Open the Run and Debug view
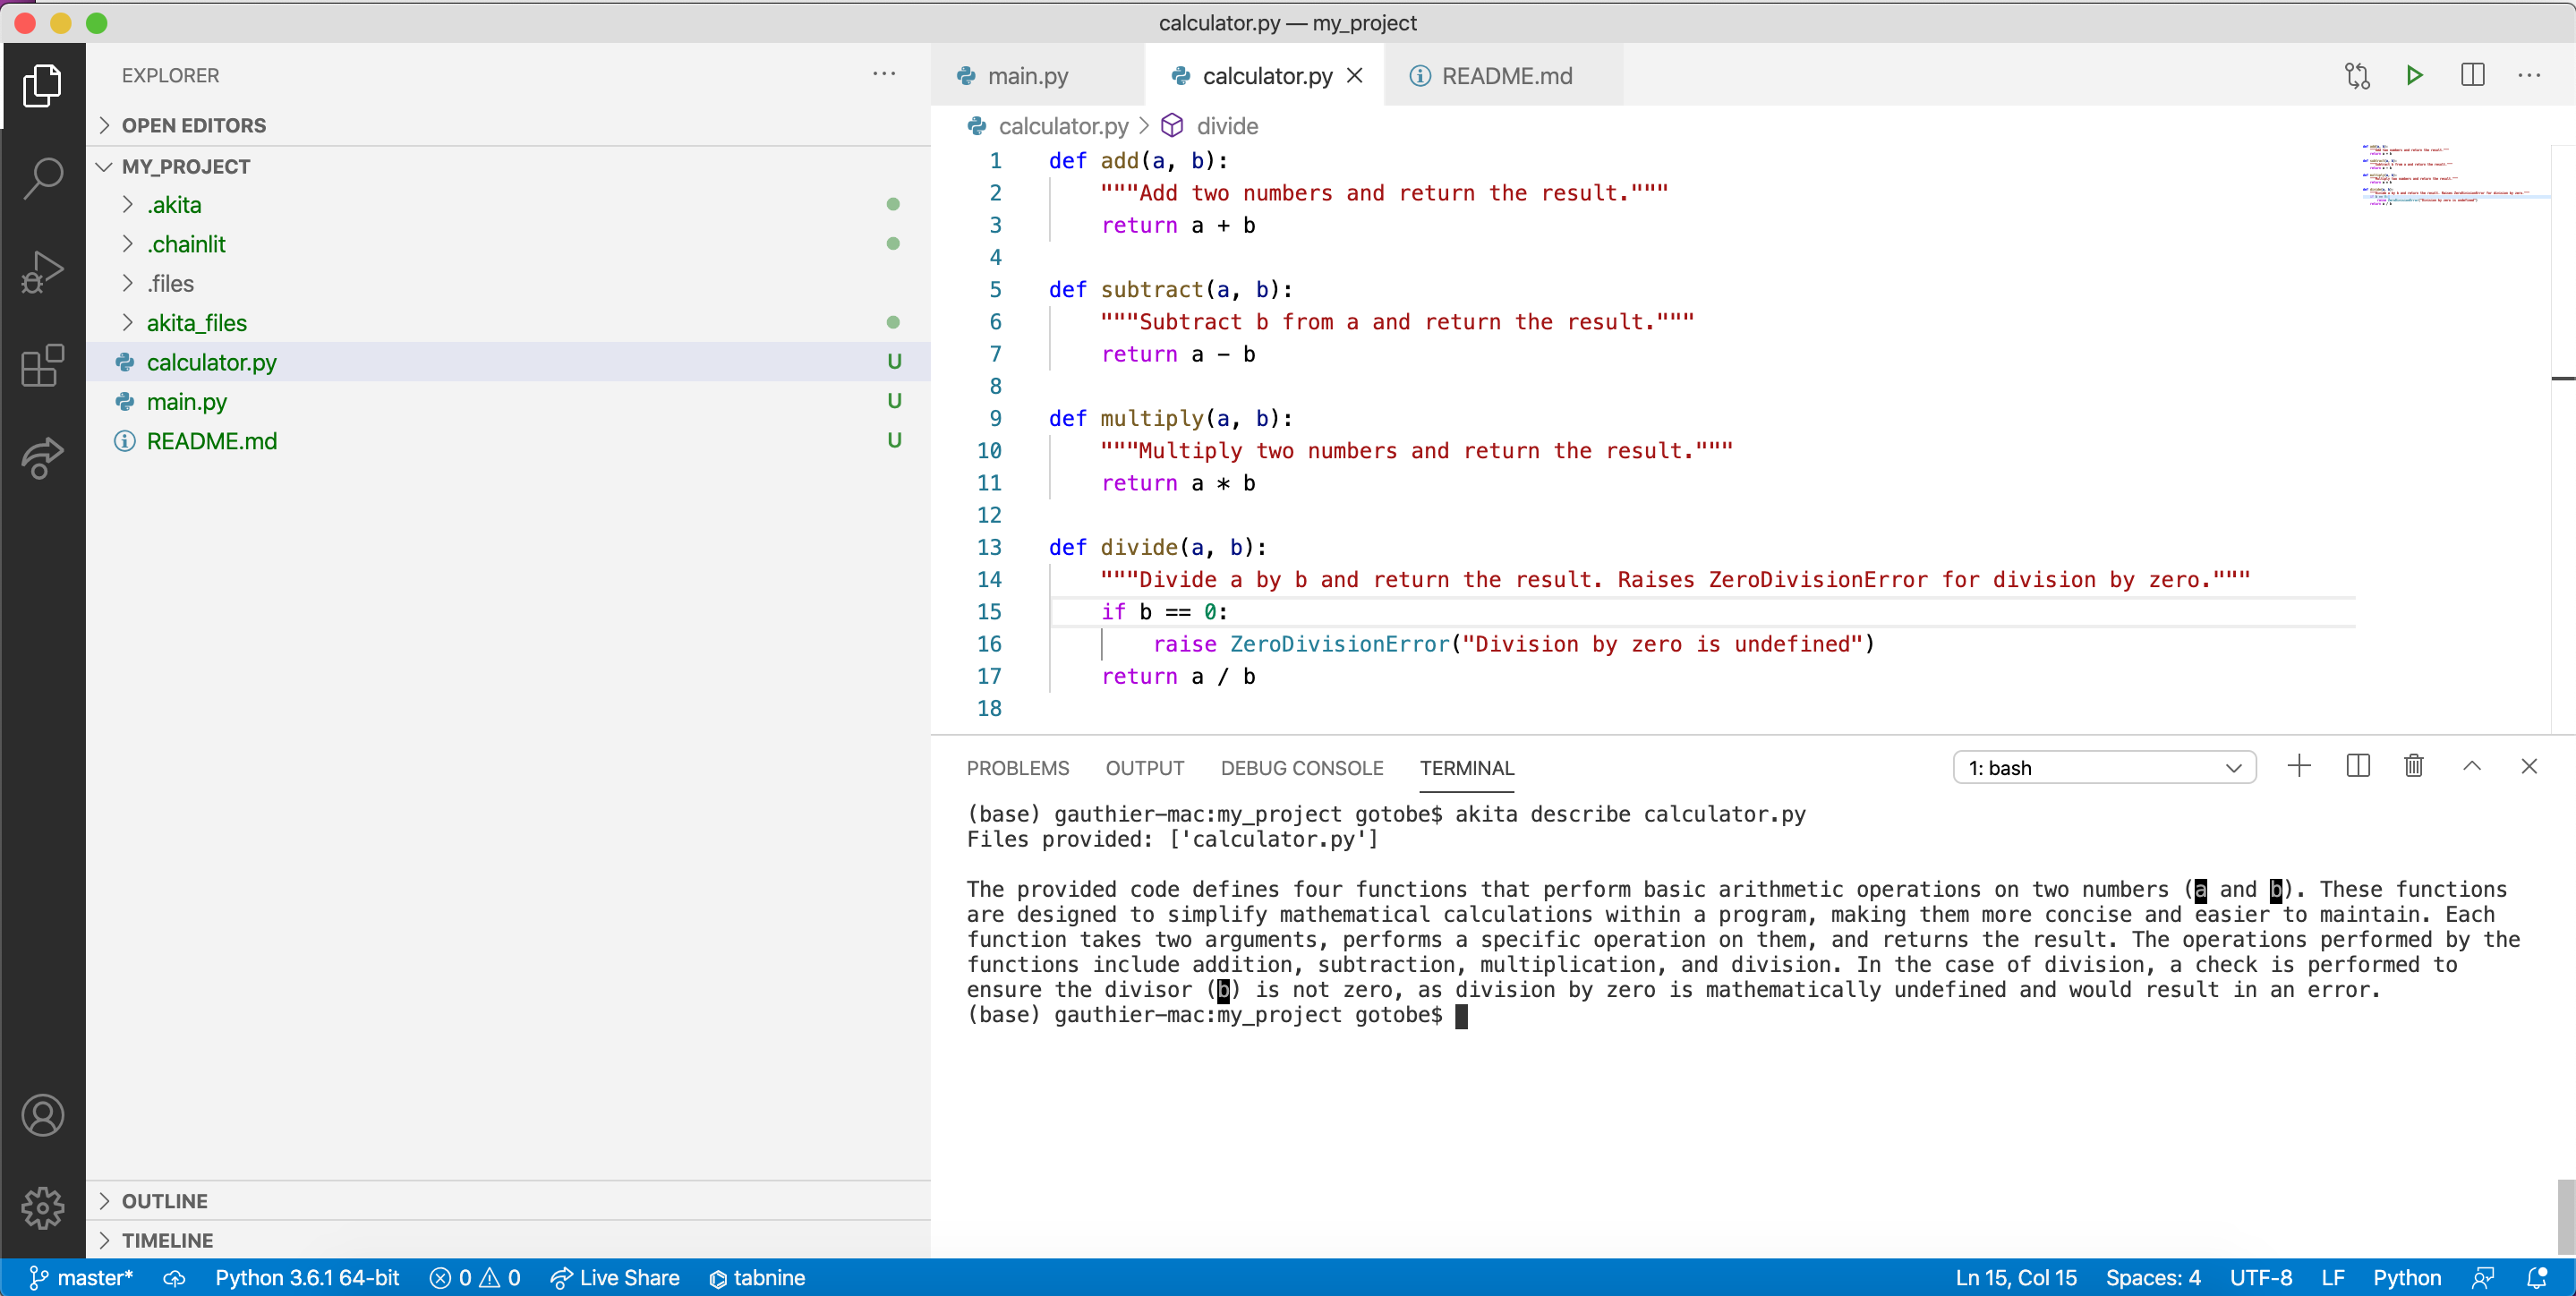The width and height of the screenshot is (2576, 1296). click(42, 272)
